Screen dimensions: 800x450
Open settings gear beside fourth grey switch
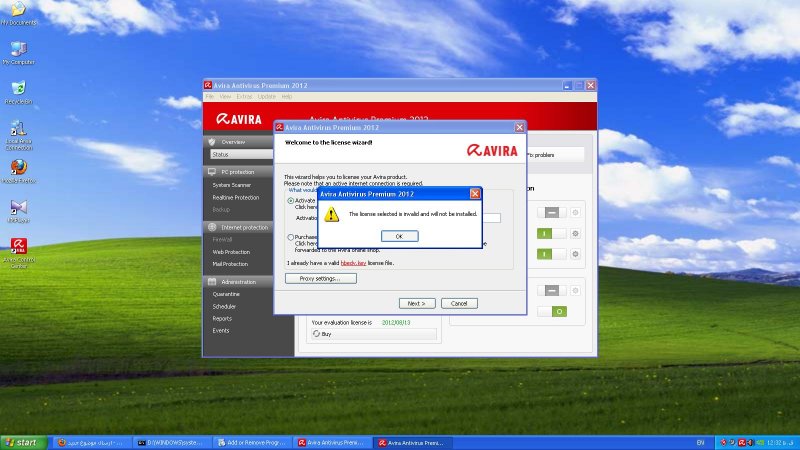pos(575,291)
